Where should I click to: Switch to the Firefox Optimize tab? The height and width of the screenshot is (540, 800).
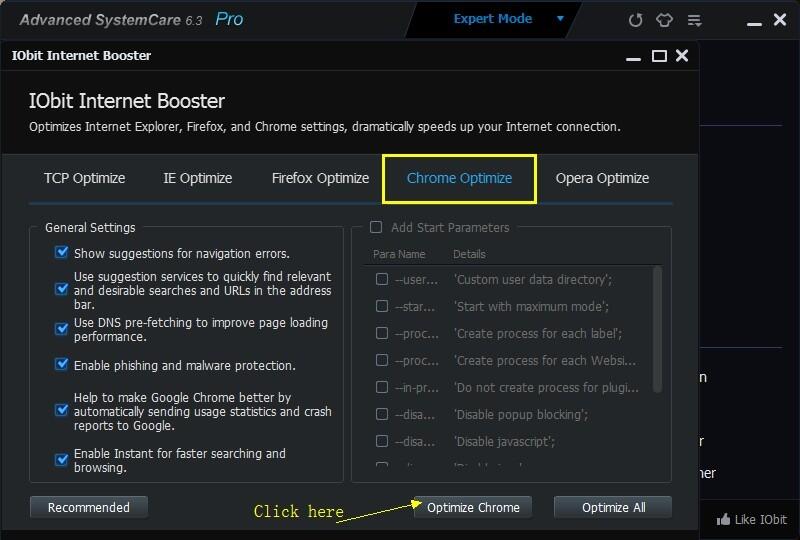320,178
